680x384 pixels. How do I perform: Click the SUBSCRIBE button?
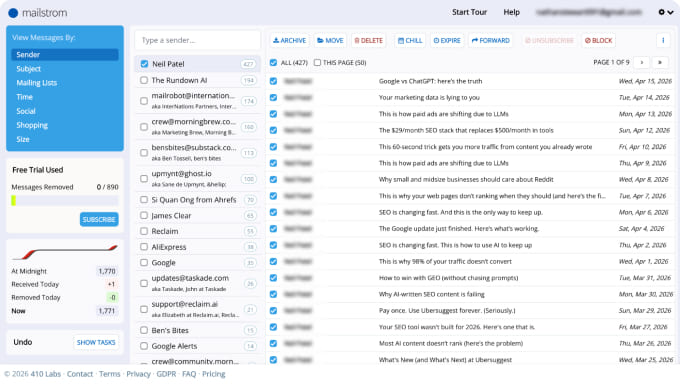99,220
